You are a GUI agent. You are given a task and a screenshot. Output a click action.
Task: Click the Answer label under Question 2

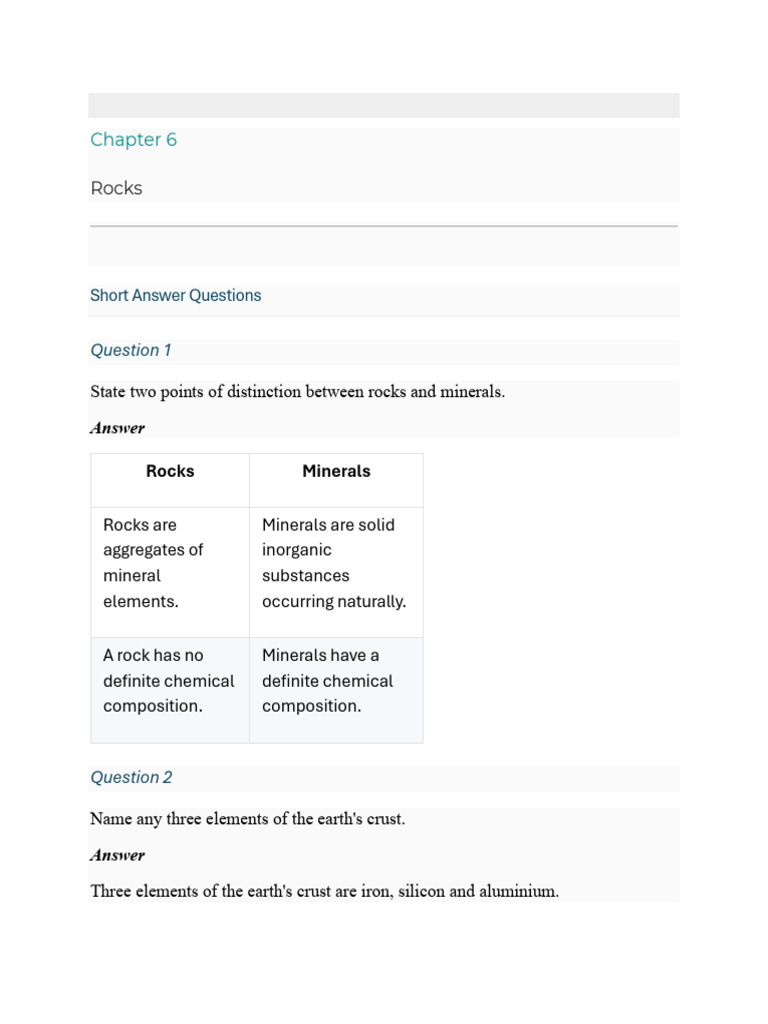pyautogui.click(x=118, y=855)
